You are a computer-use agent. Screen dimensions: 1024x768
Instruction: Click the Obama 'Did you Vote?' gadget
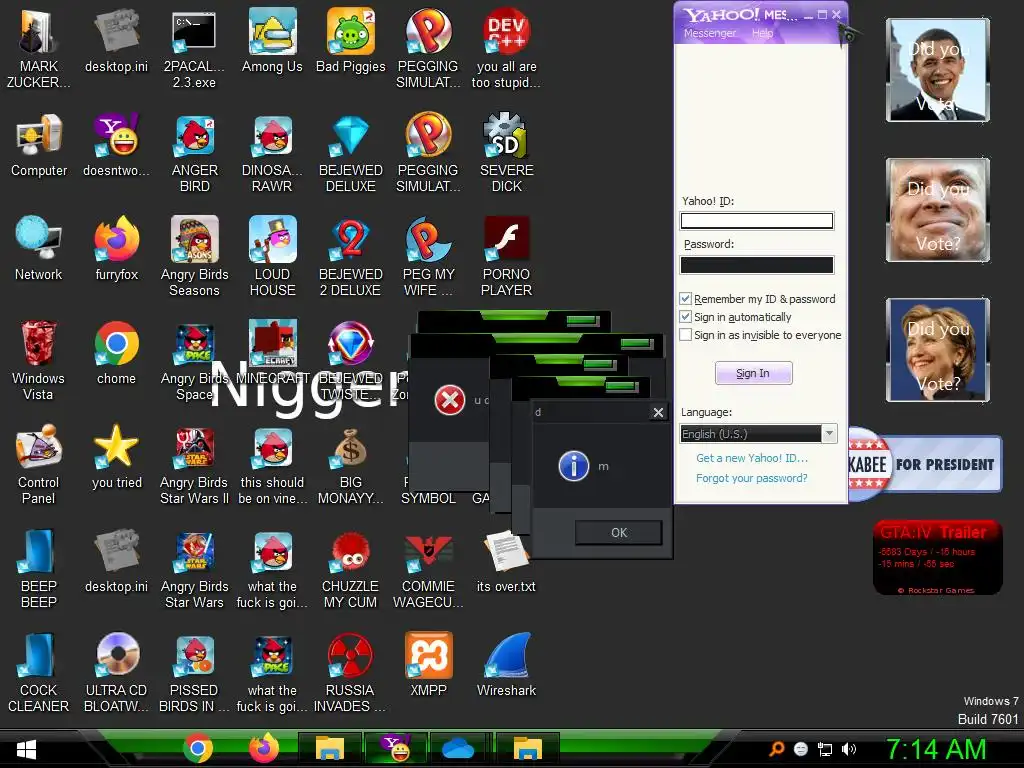938,70
